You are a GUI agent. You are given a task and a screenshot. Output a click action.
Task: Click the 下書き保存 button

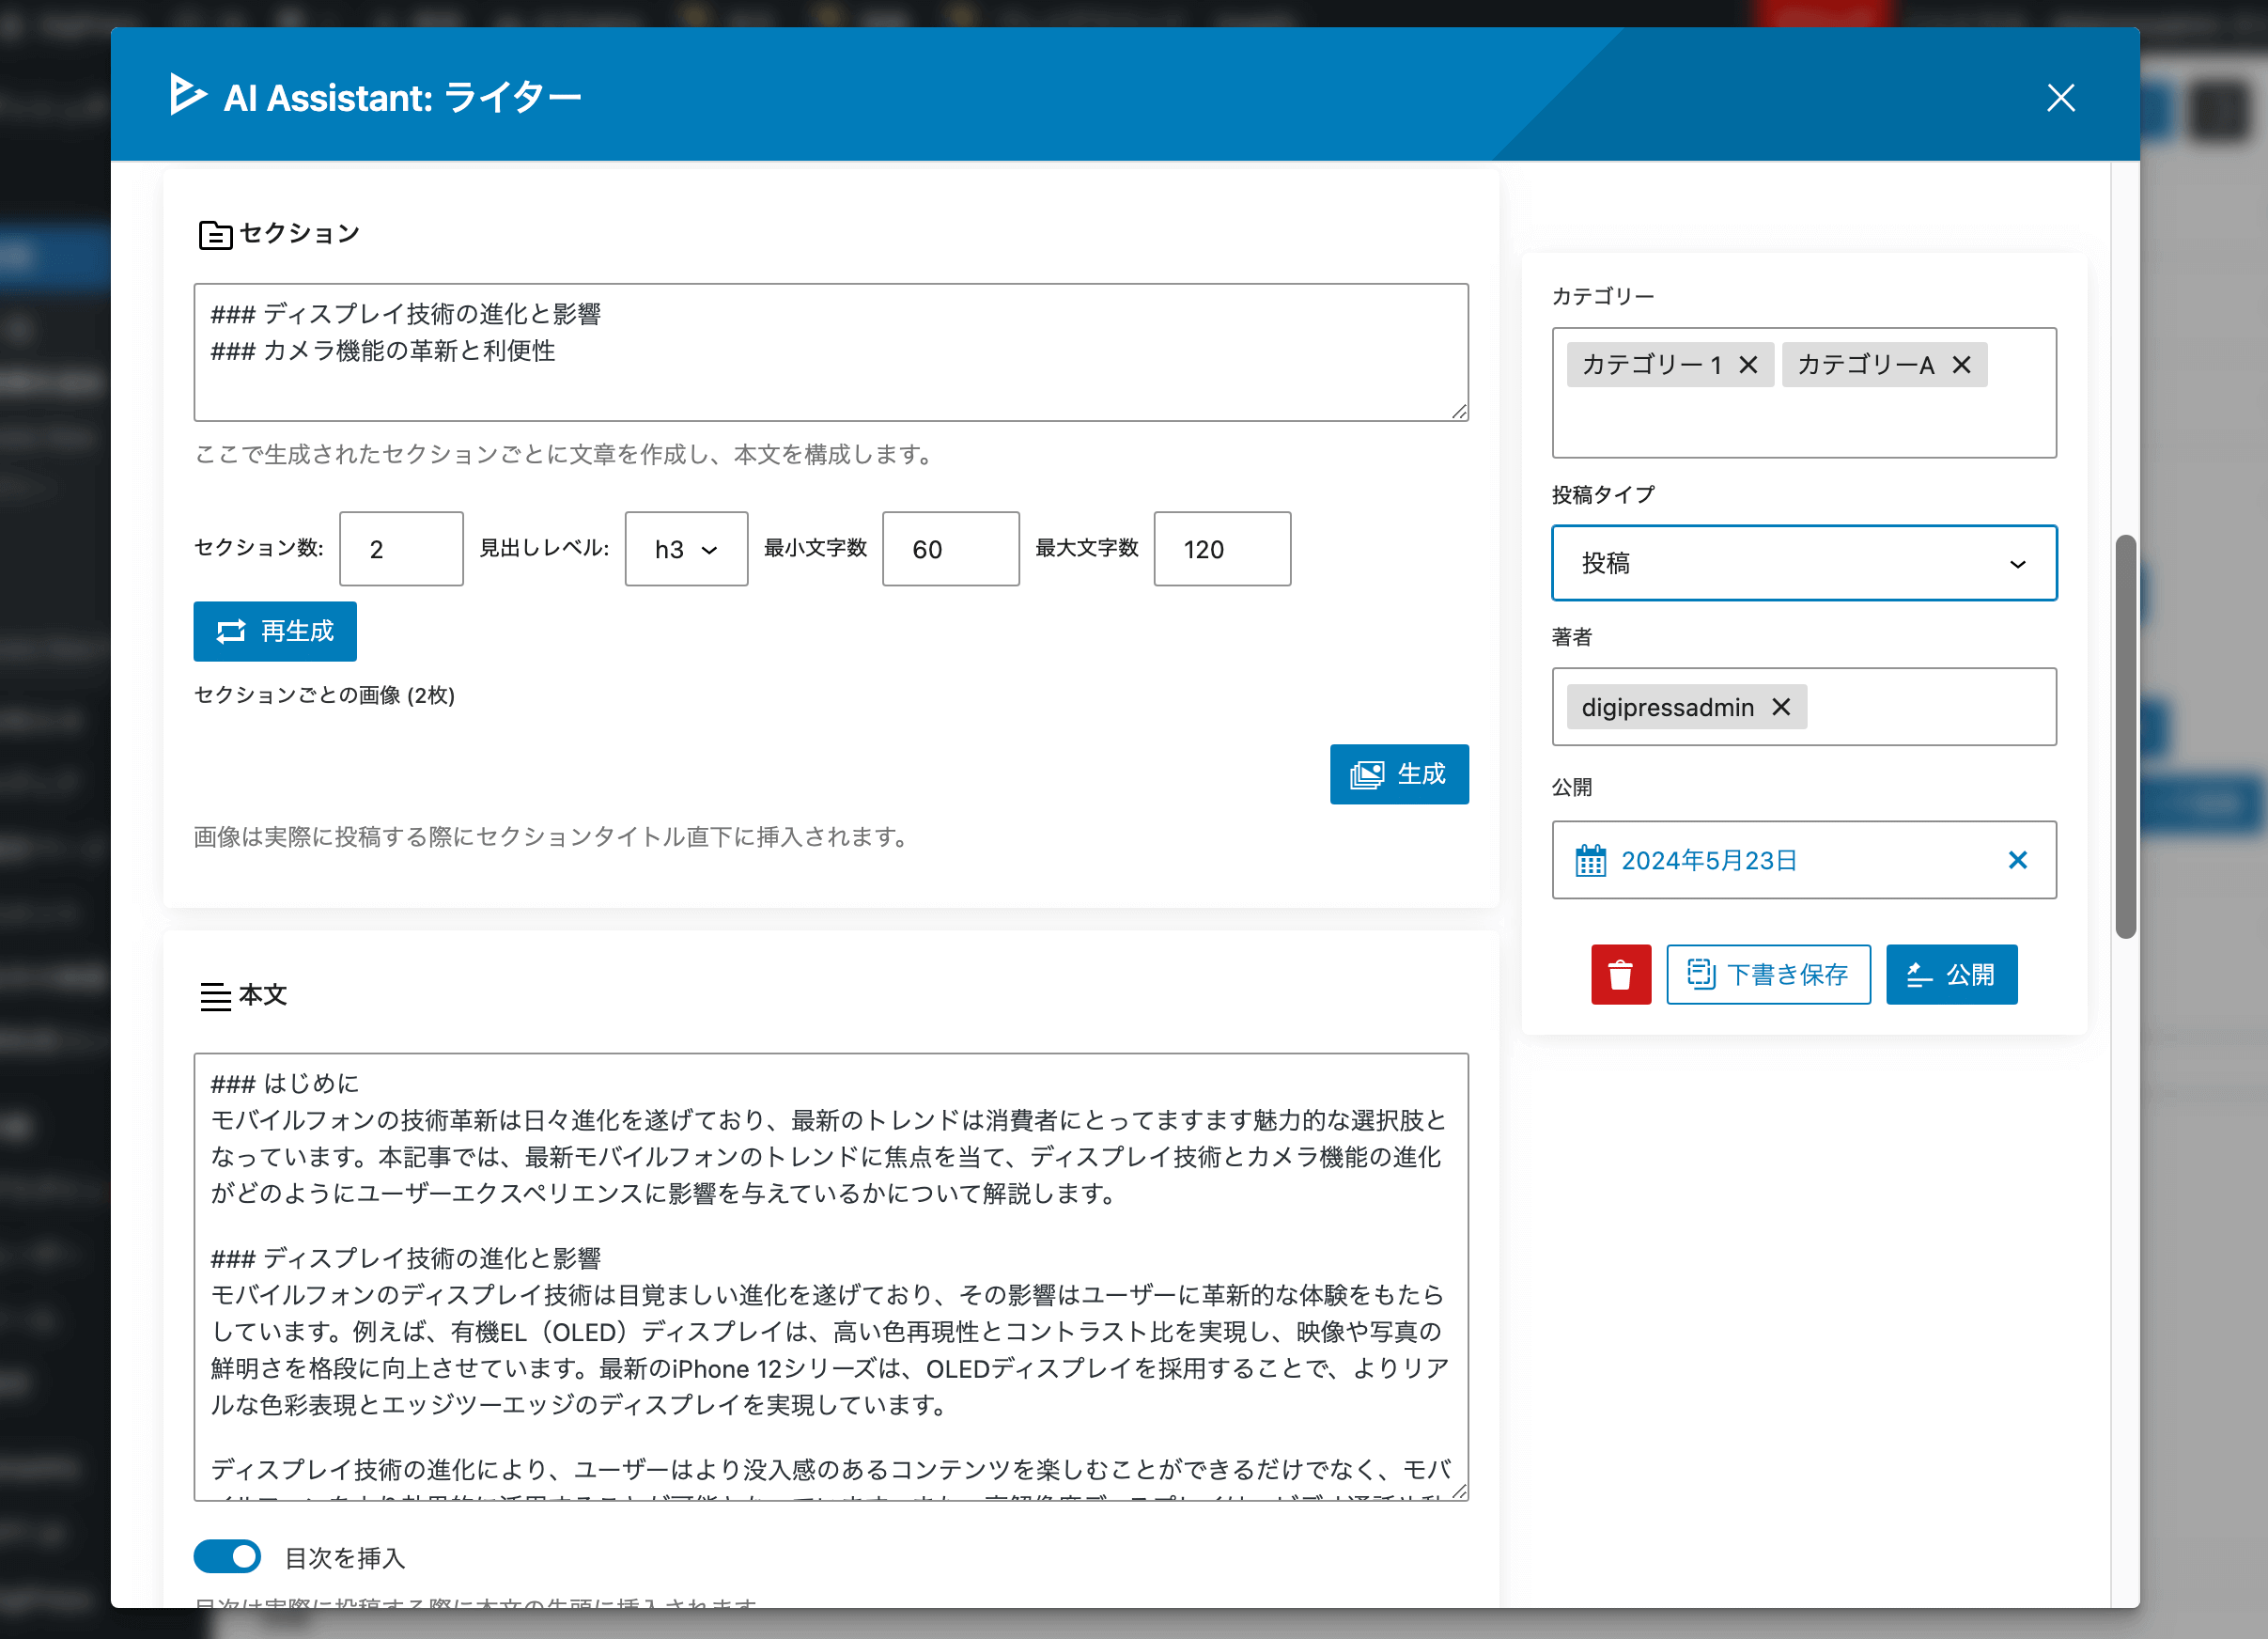1768,974
